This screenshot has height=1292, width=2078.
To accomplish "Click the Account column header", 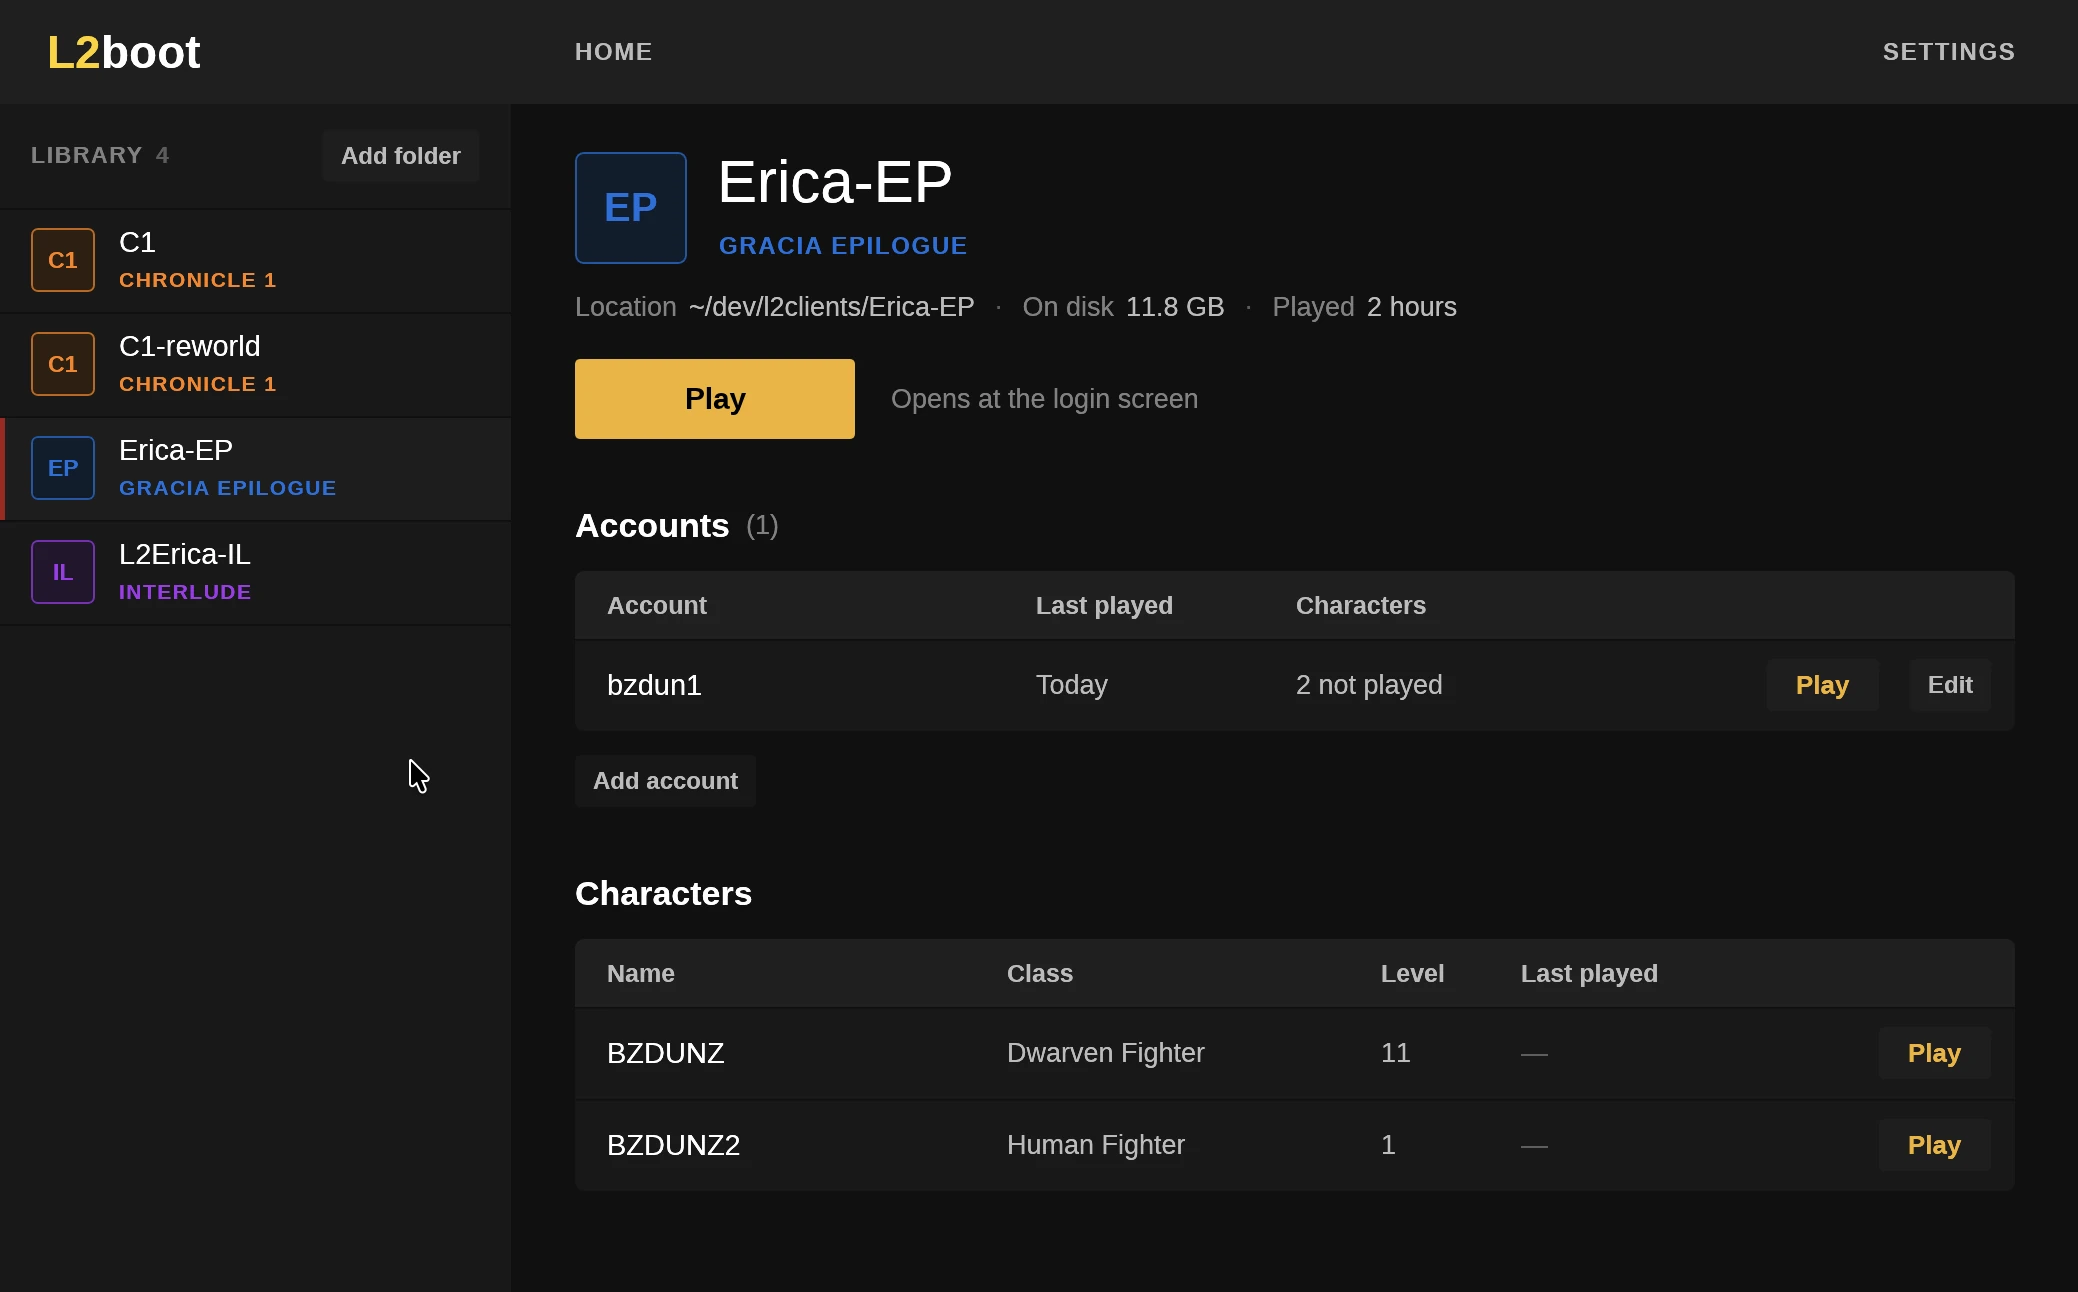I will click(657, 606).
